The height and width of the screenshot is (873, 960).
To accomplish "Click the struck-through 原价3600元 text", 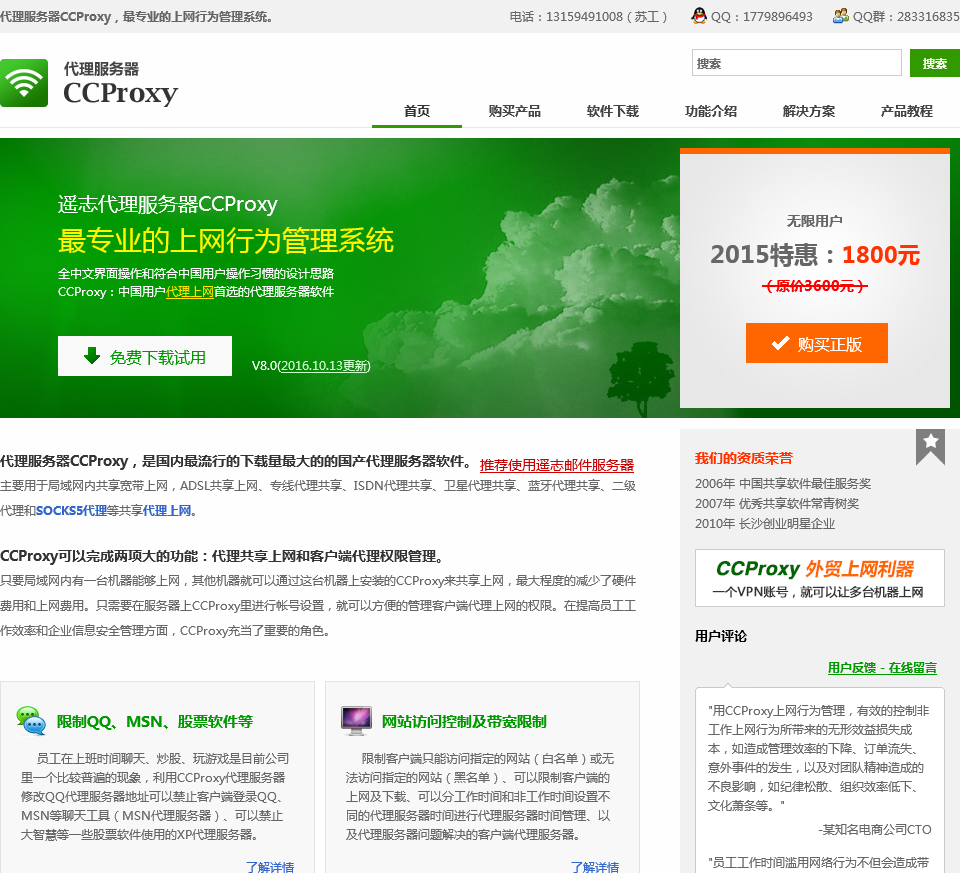I will 815,286.
